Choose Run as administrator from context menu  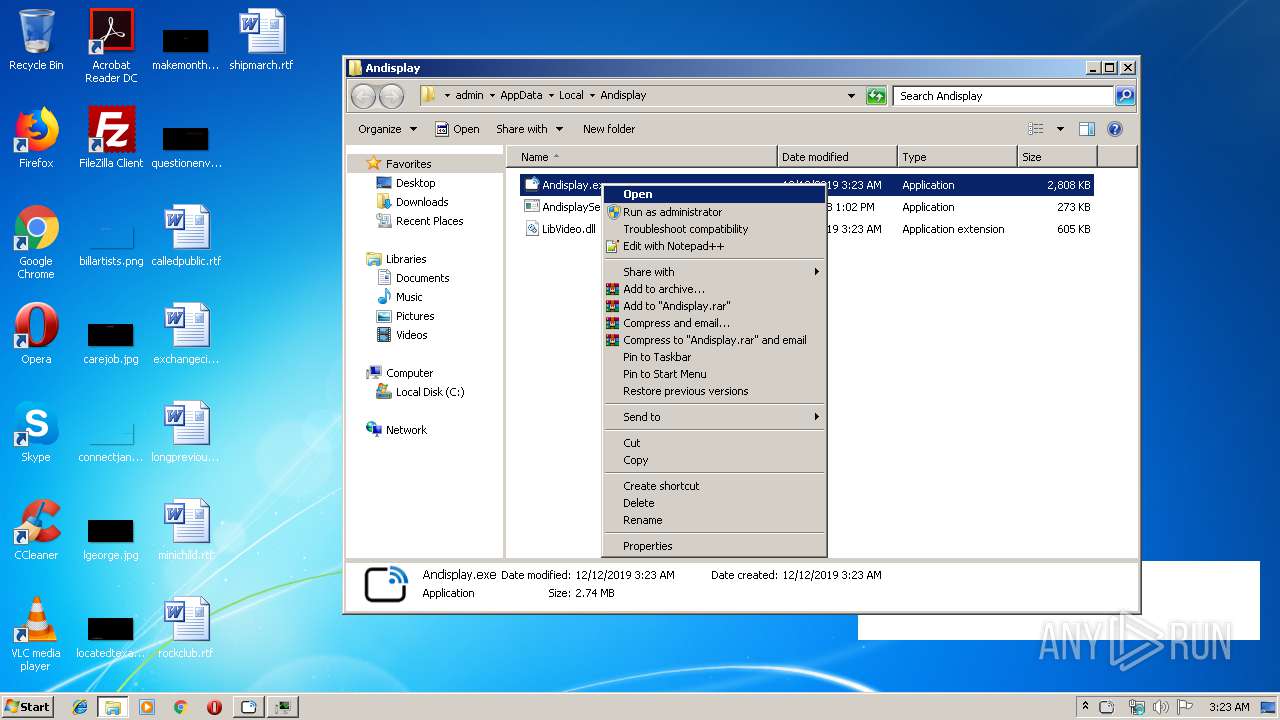(x=671, y=212)
